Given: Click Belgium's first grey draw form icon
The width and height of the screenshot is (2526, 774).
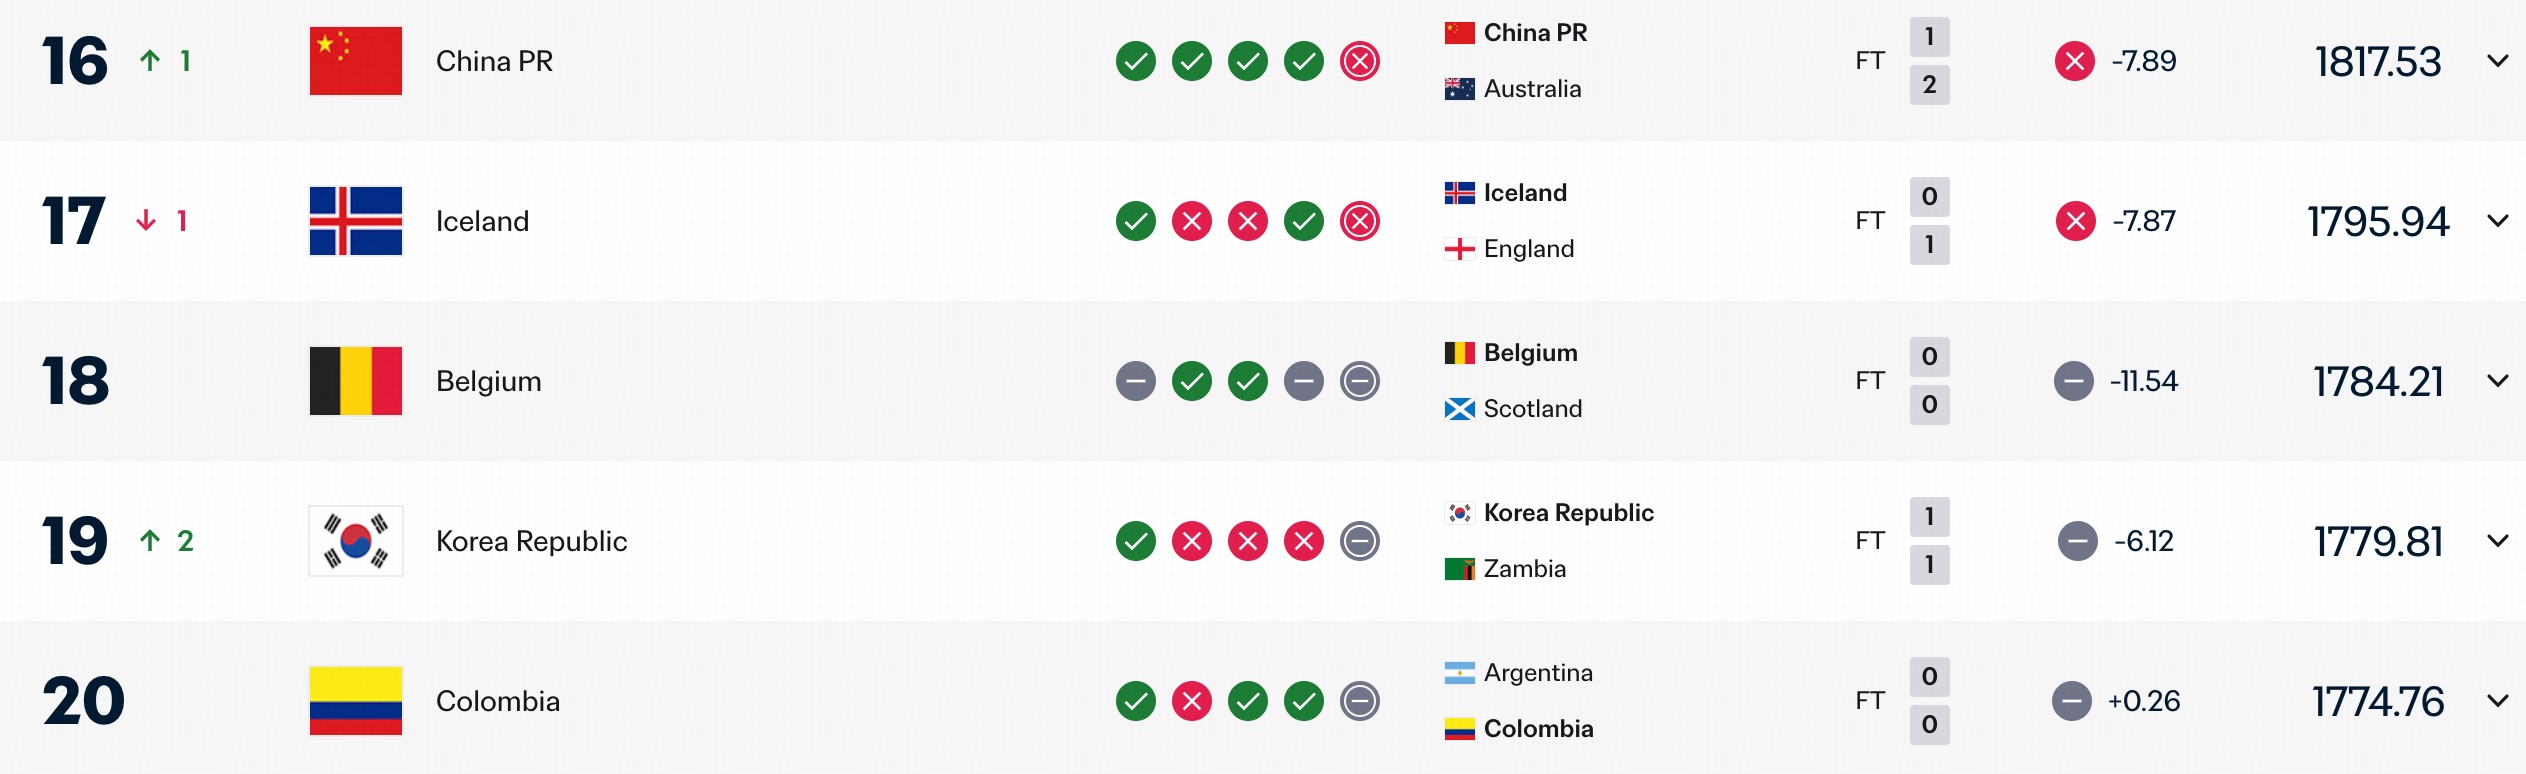Looking at the screenshot, I should click(1135, 381).
